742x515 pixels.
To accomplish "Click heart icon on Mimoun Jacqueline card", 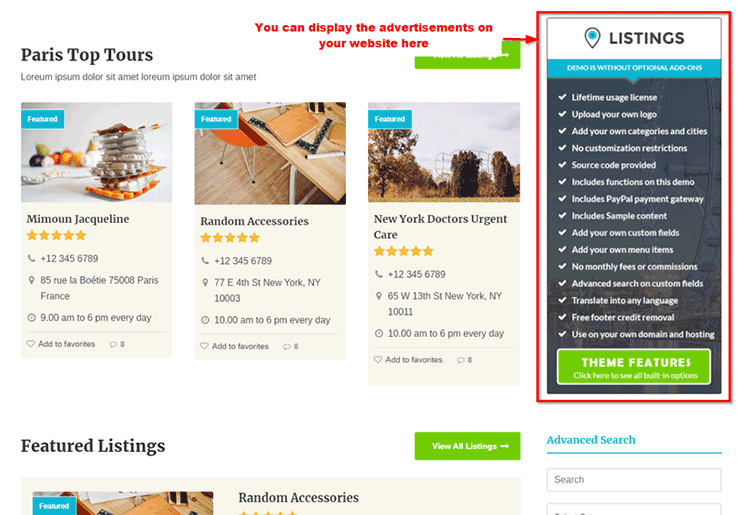I will point(31,344).
